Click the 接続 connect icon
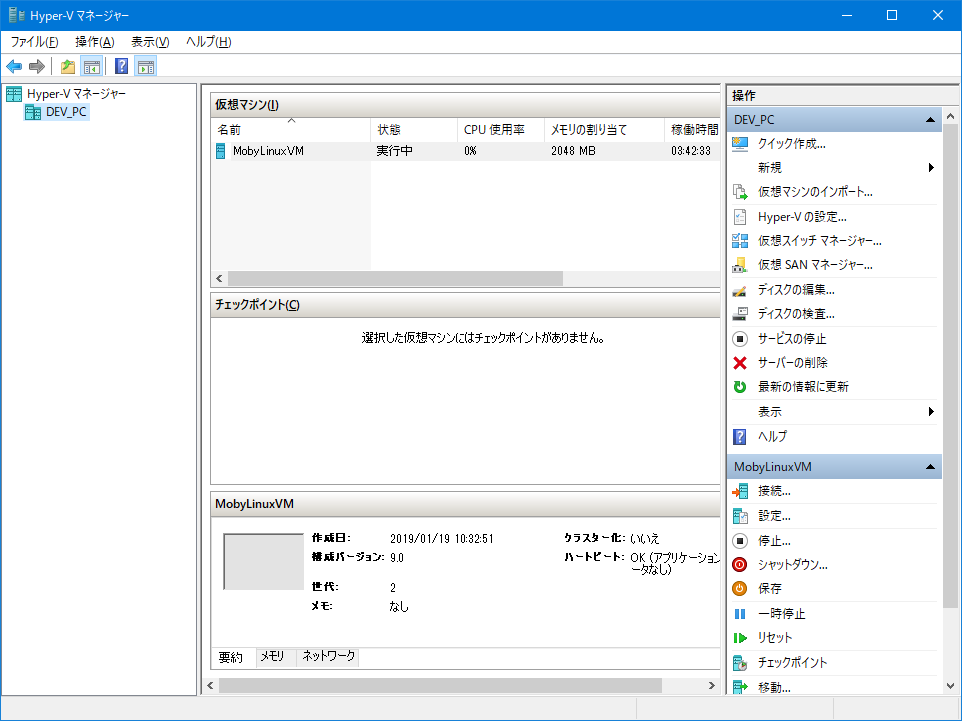The width and height of the screenshot is (962, 721). [x=740, y=491]
